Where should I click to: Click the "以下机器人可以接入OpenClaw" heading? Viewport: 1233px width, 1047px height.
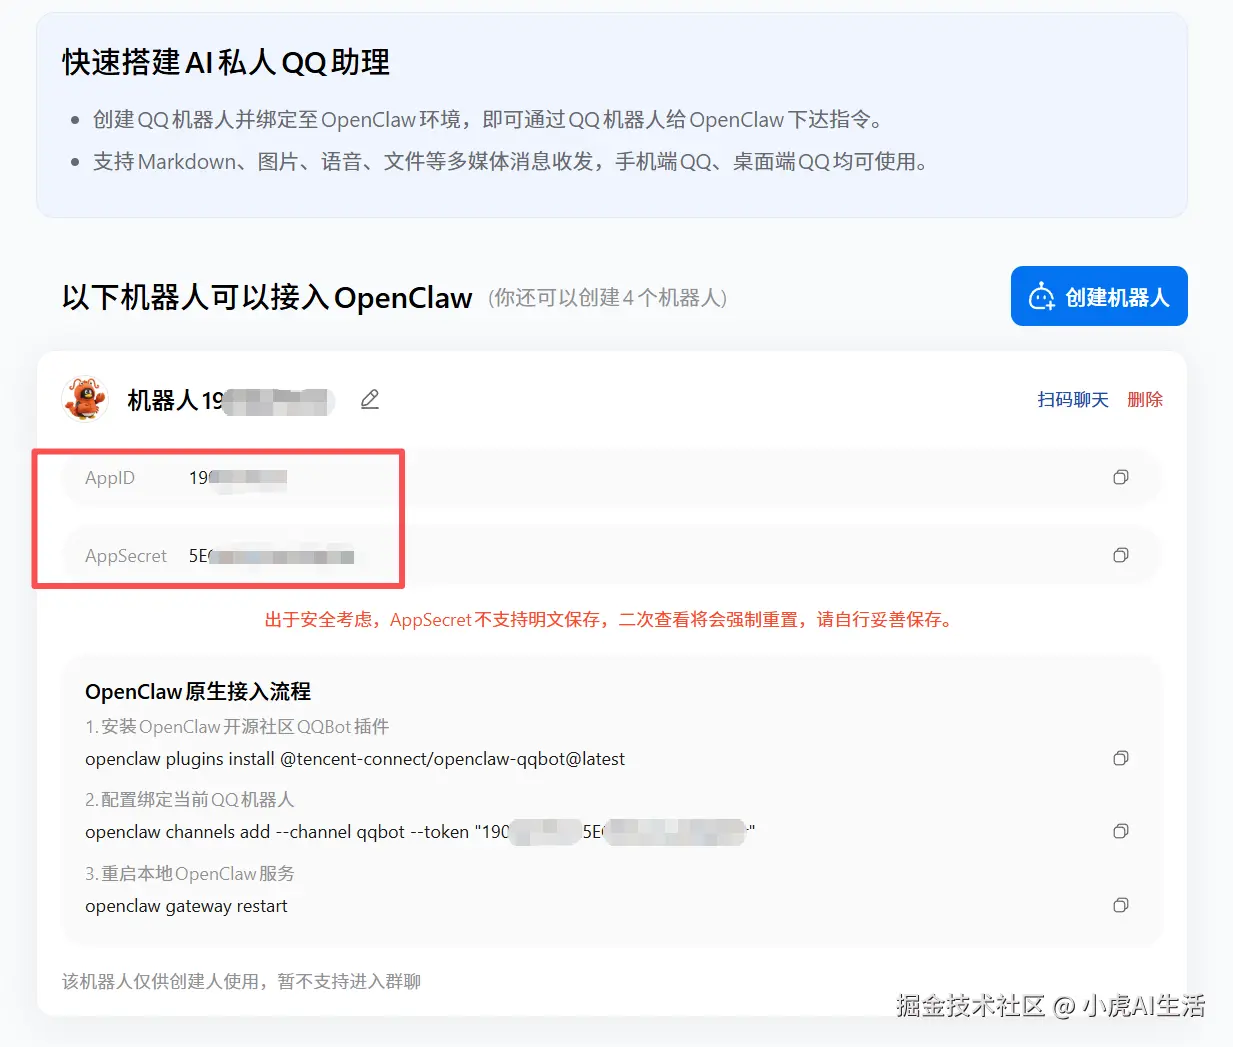[x=267, y=298]
